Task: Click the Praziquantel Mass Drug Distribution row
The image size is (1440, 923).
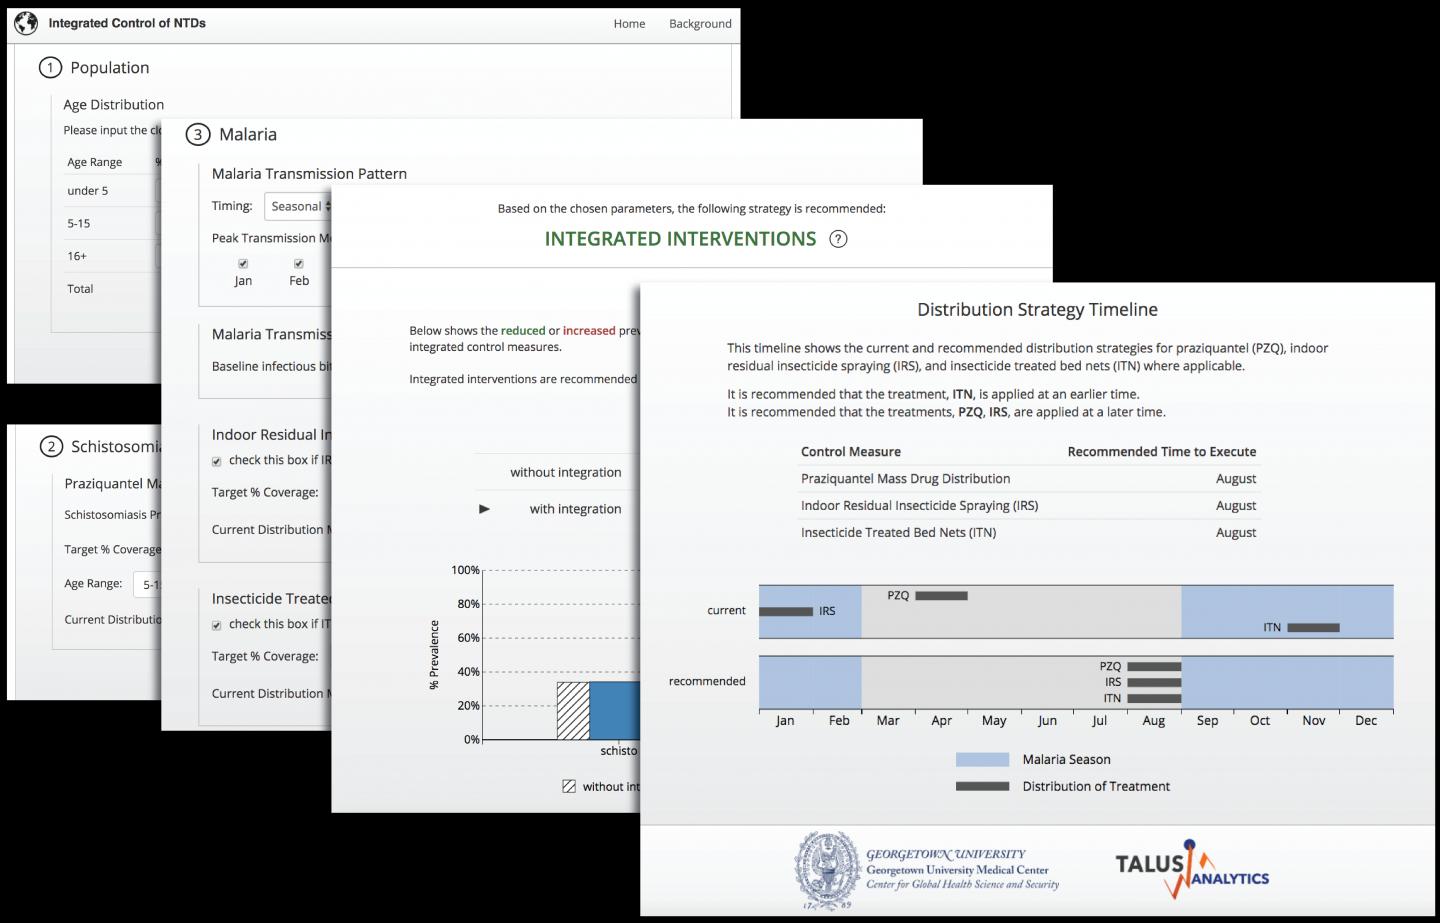Action: (x=905, y=478)
